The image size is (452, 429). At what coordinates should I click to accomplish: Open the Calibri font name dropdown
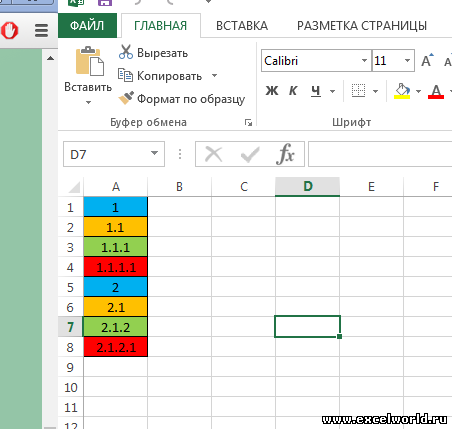(x=364, y=61)
